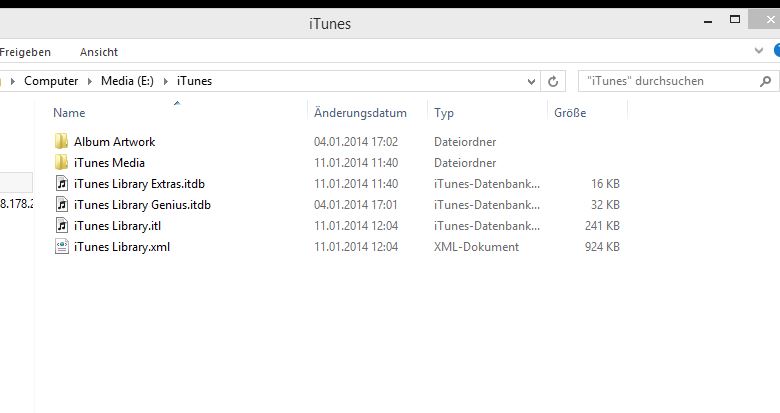Navigate to Media (E:) in breadcrumb
The image size is (780, 413).
(x=127, y=81)
